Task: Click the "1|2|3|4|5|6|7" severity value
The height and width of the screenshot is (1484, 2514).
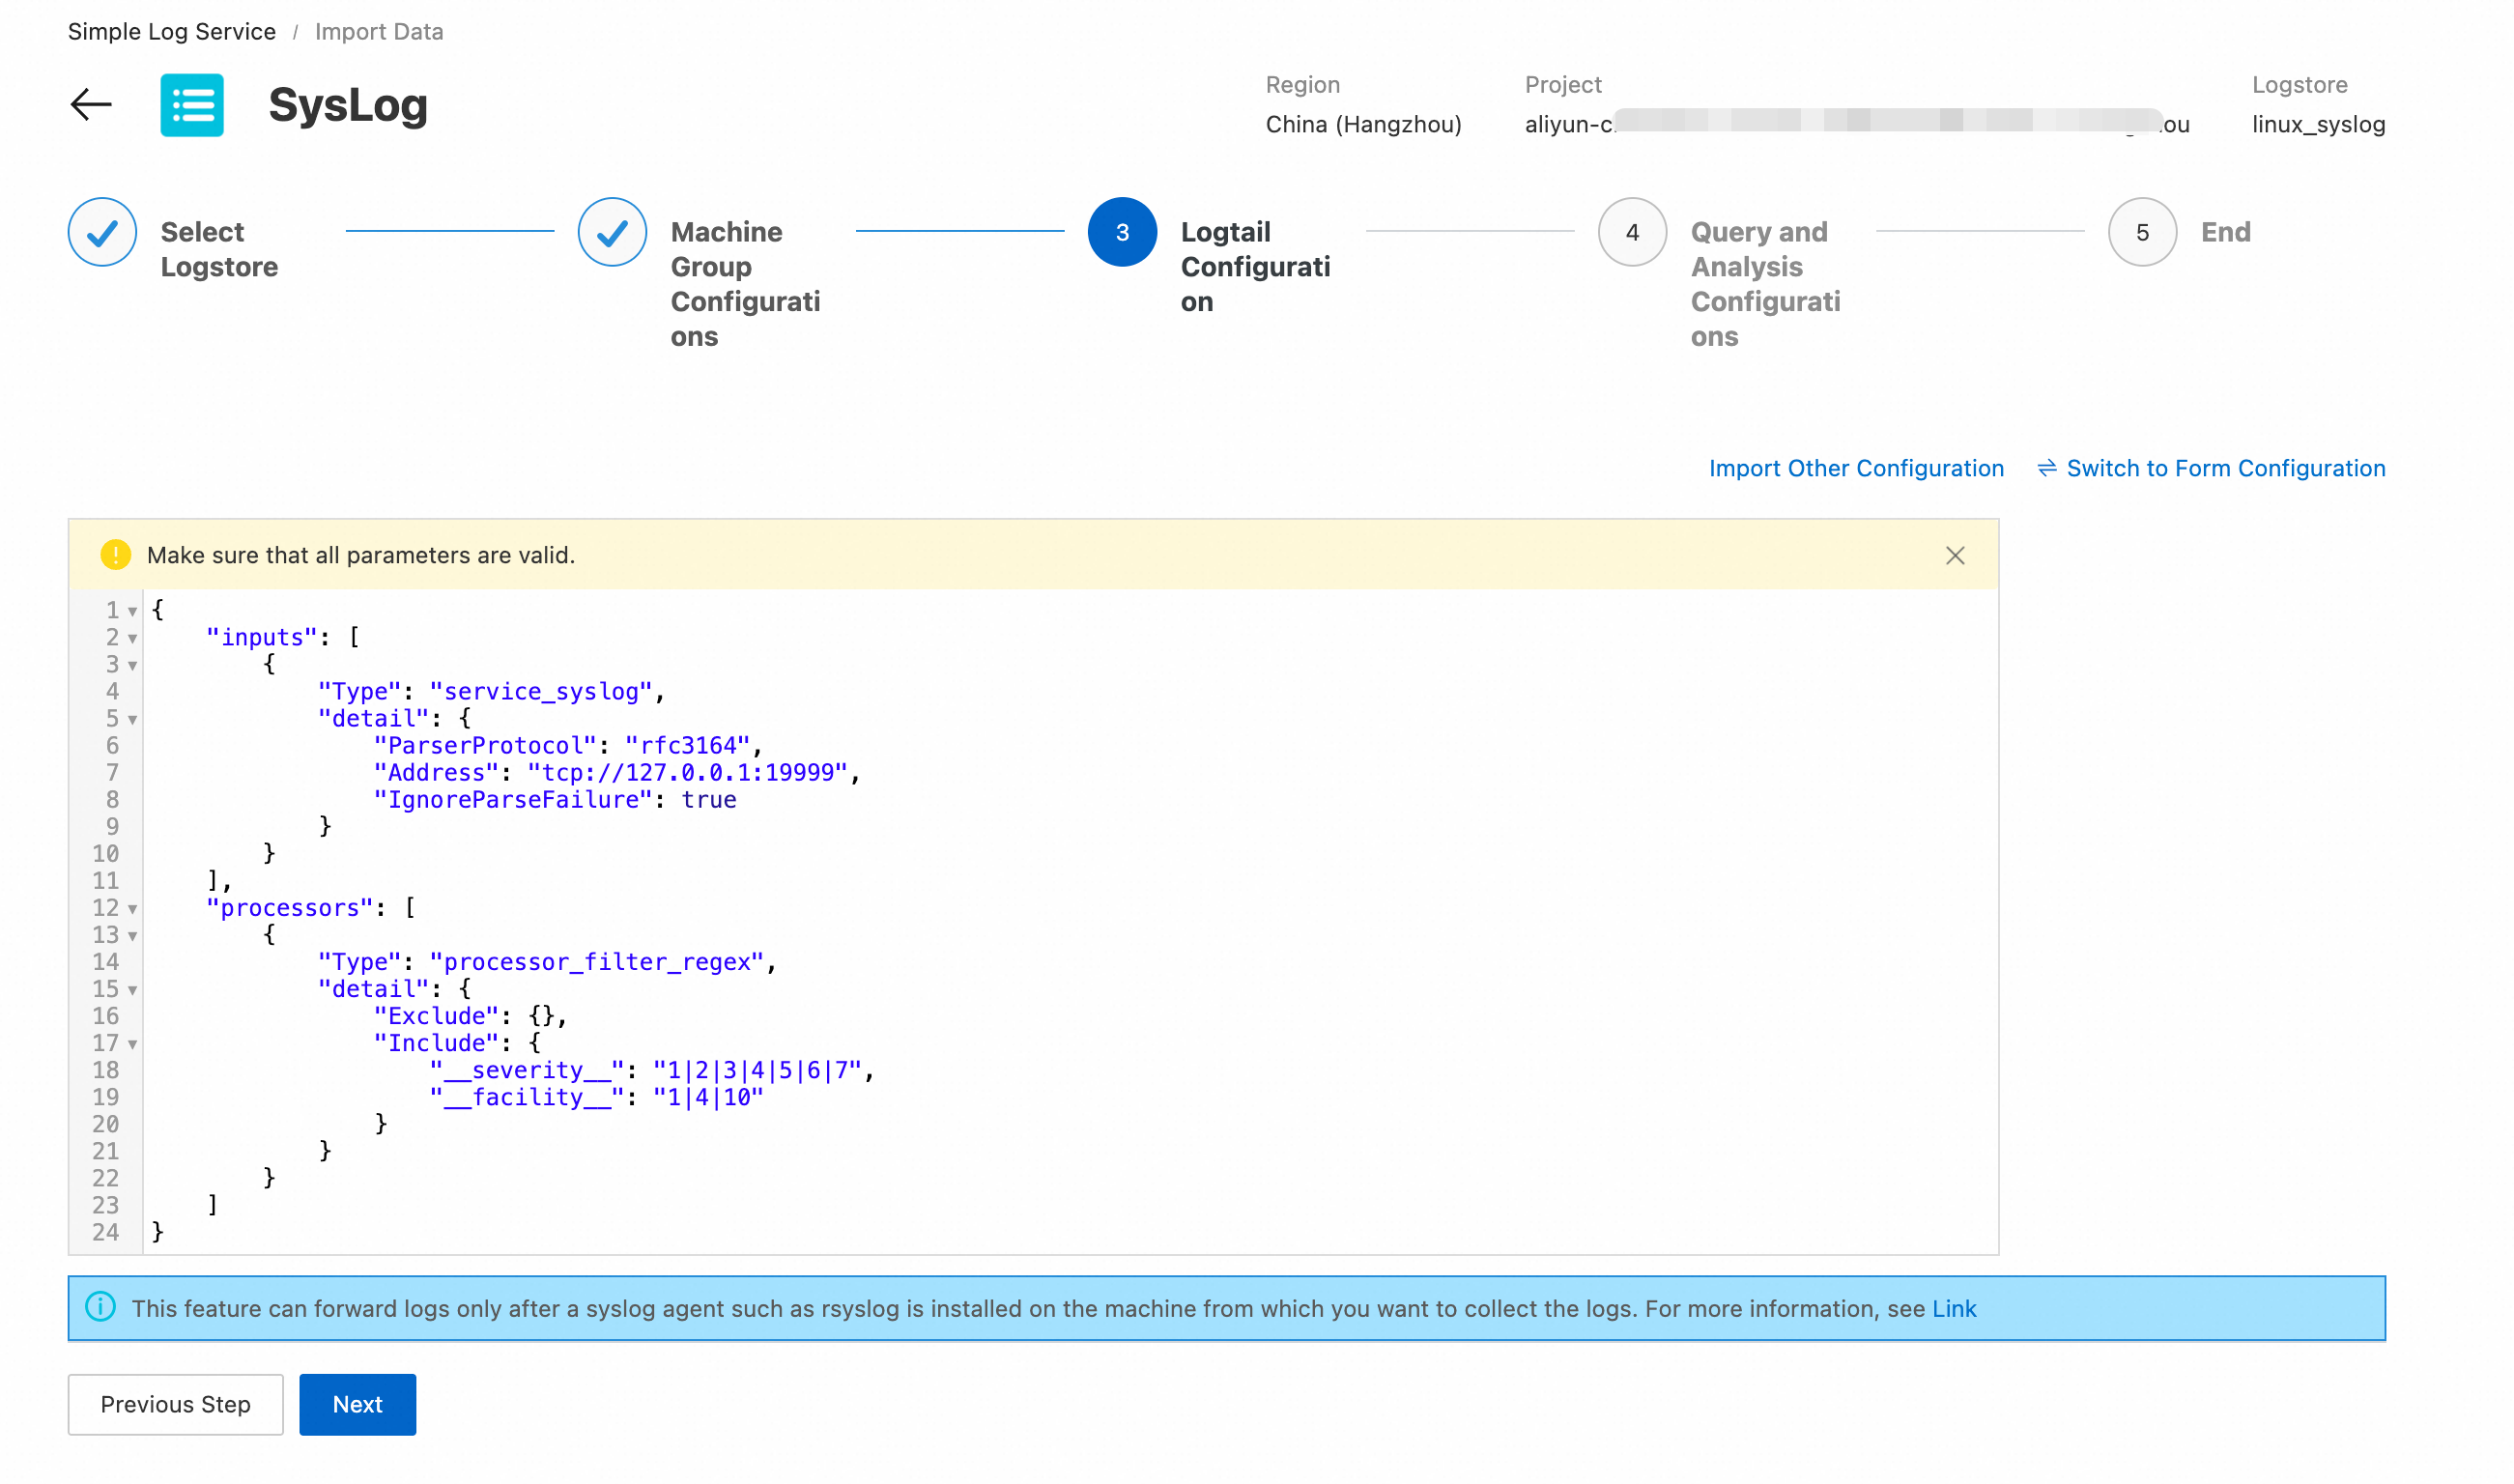Action: click(758, 1070)
